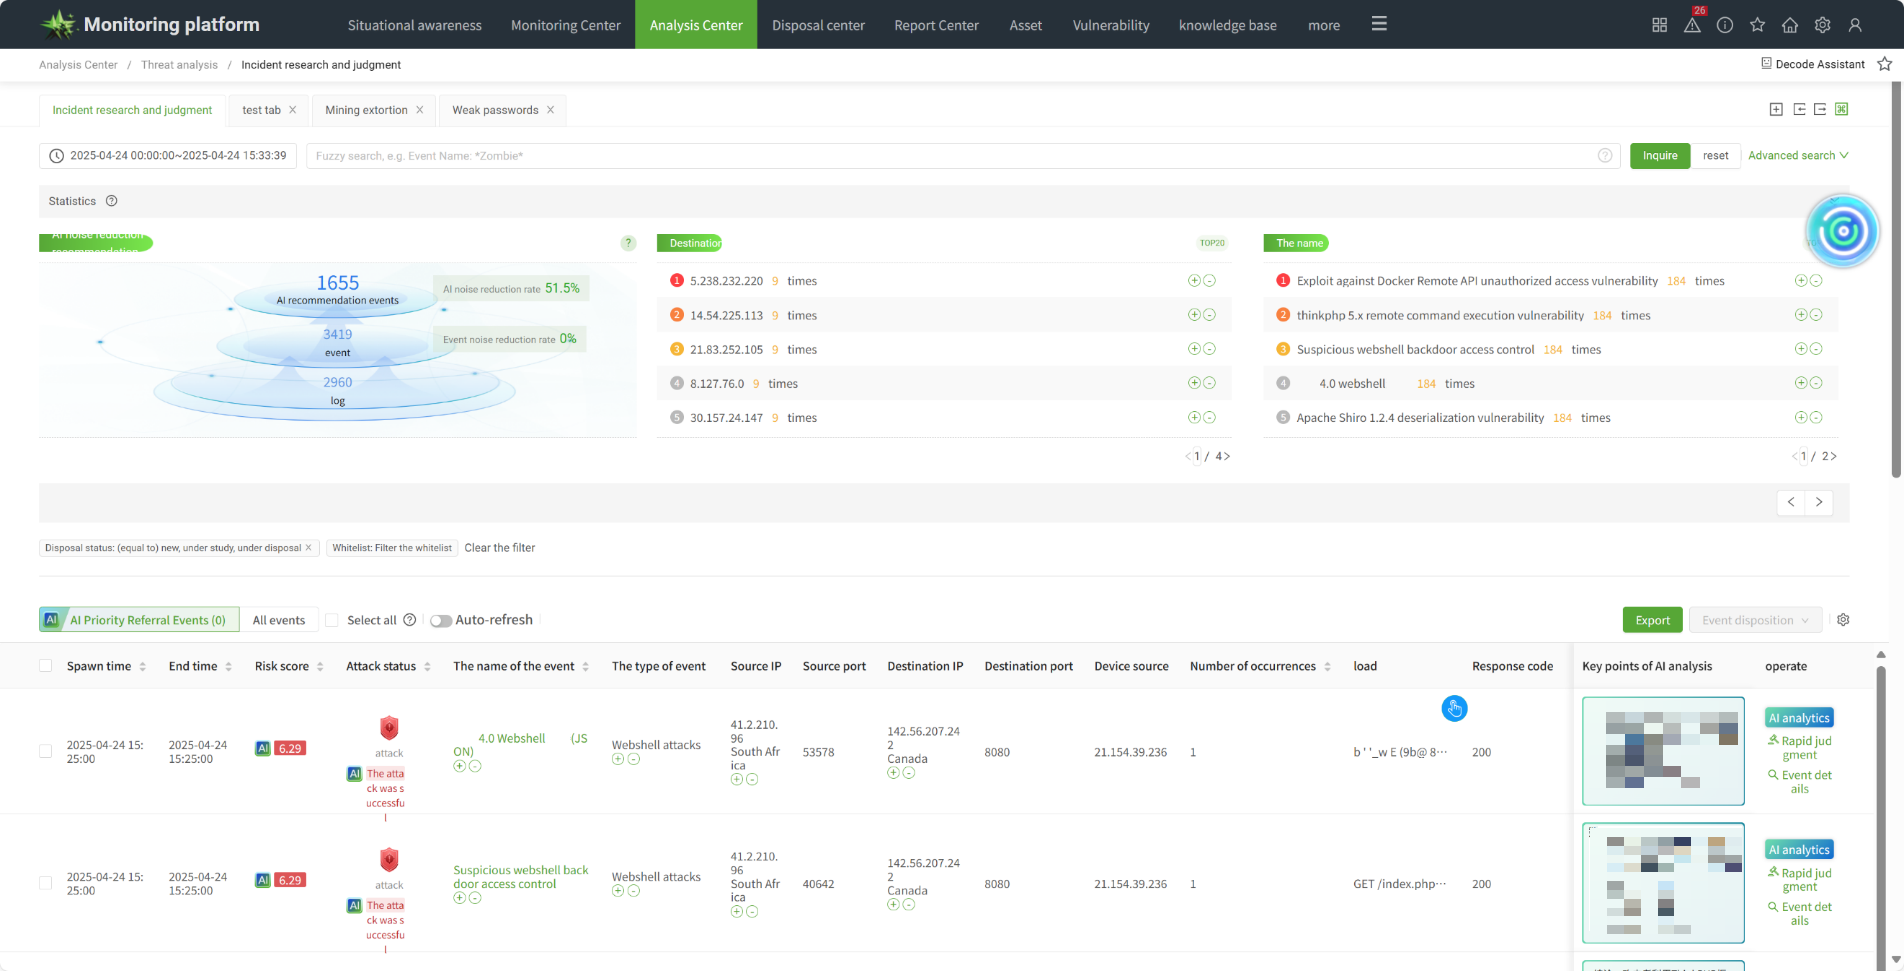Click the green Inquire button
The image size is (1904, 971).
[x=1659, y=156]
